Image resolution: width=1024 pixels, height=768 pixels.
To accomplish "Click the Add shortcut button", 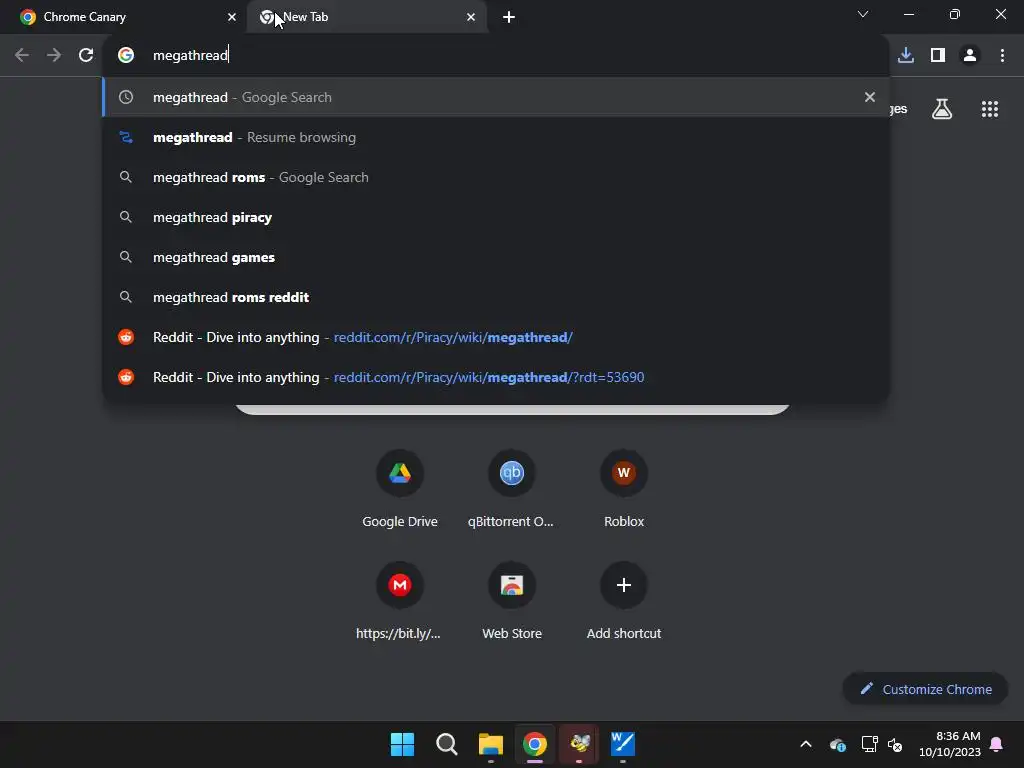I will click(624, 601).
